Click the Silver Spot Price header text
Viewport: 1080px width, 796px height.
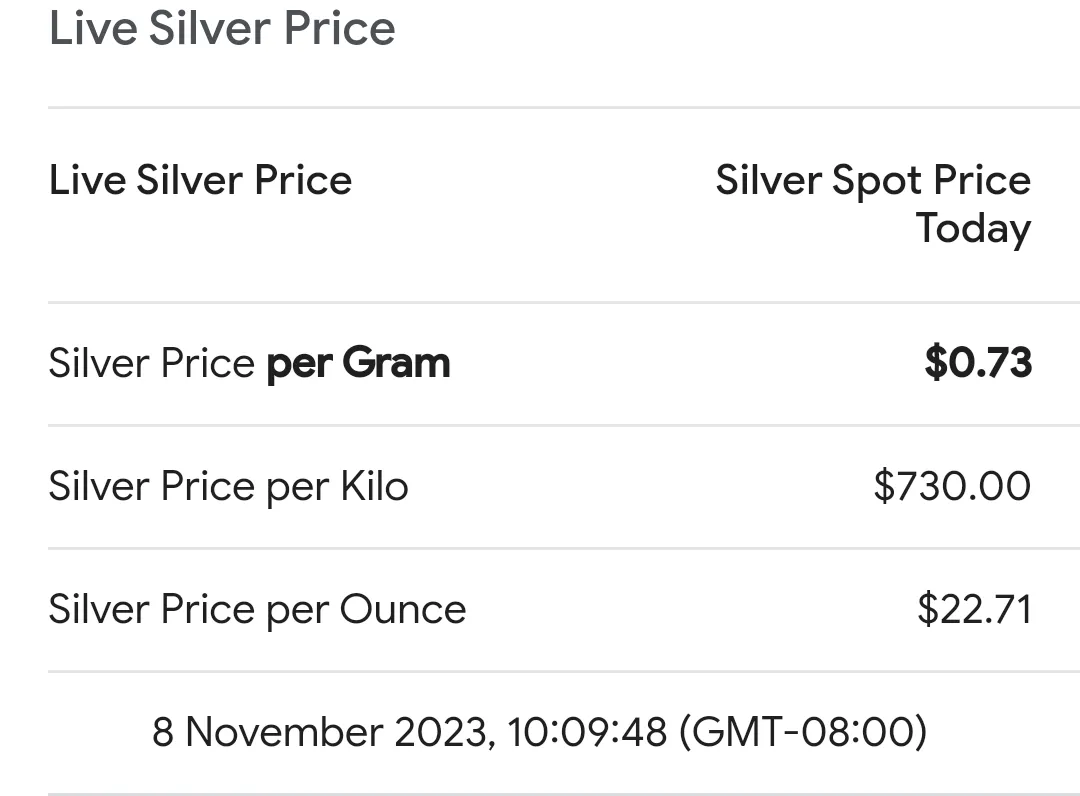[x=872, y=181]
